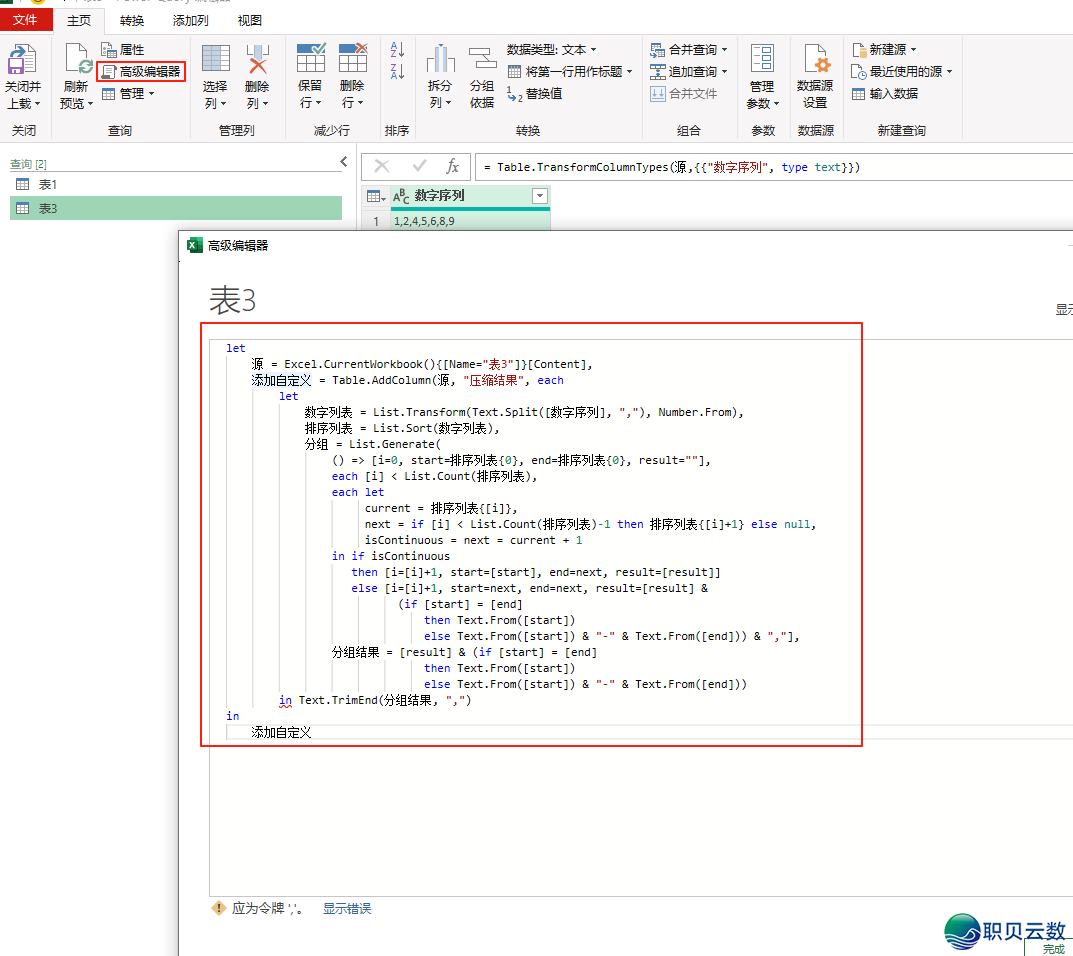The height and width of the screenshot is (956, 1073).
Task: Open the 最近使用的源 recent sources dropdown
Action: (902, 71)
